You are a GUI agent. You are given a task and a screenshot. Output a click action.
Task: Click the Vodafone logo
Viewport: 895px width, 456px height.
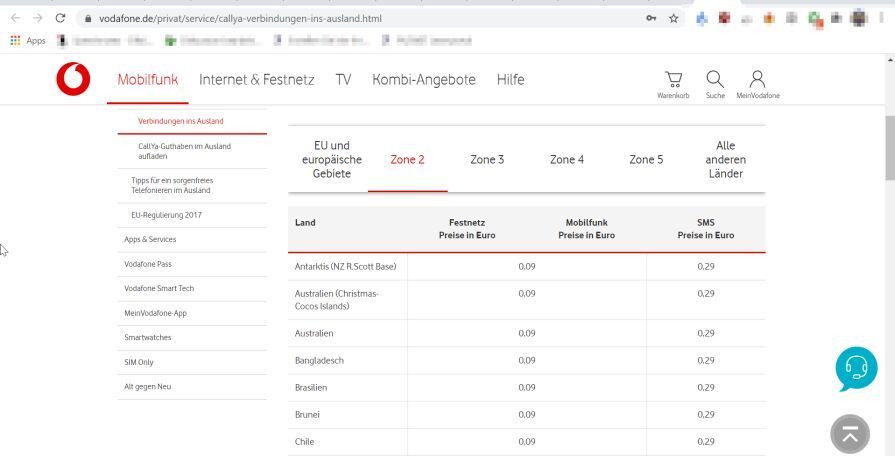[x=73, y=79]
